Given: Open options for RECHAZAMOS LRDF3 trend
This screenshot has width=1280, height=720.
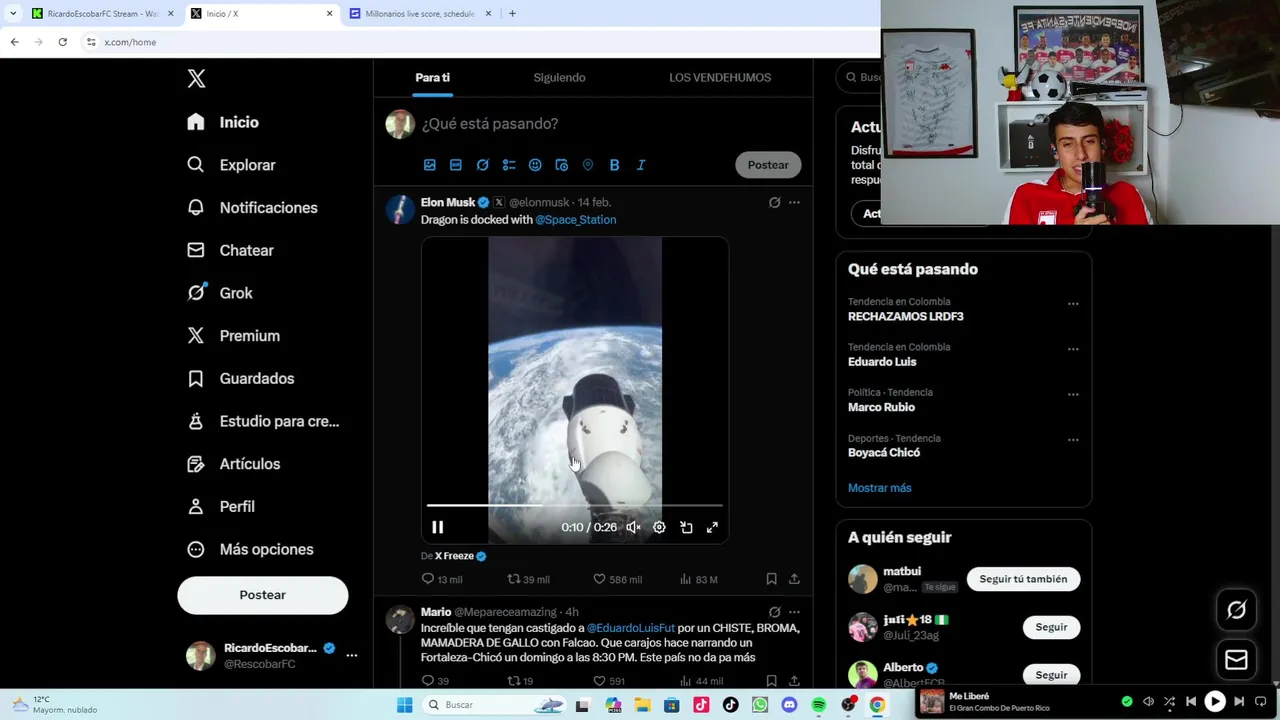Looking at the screenshot, I should pyautogui.click(x=1073, y=304).
